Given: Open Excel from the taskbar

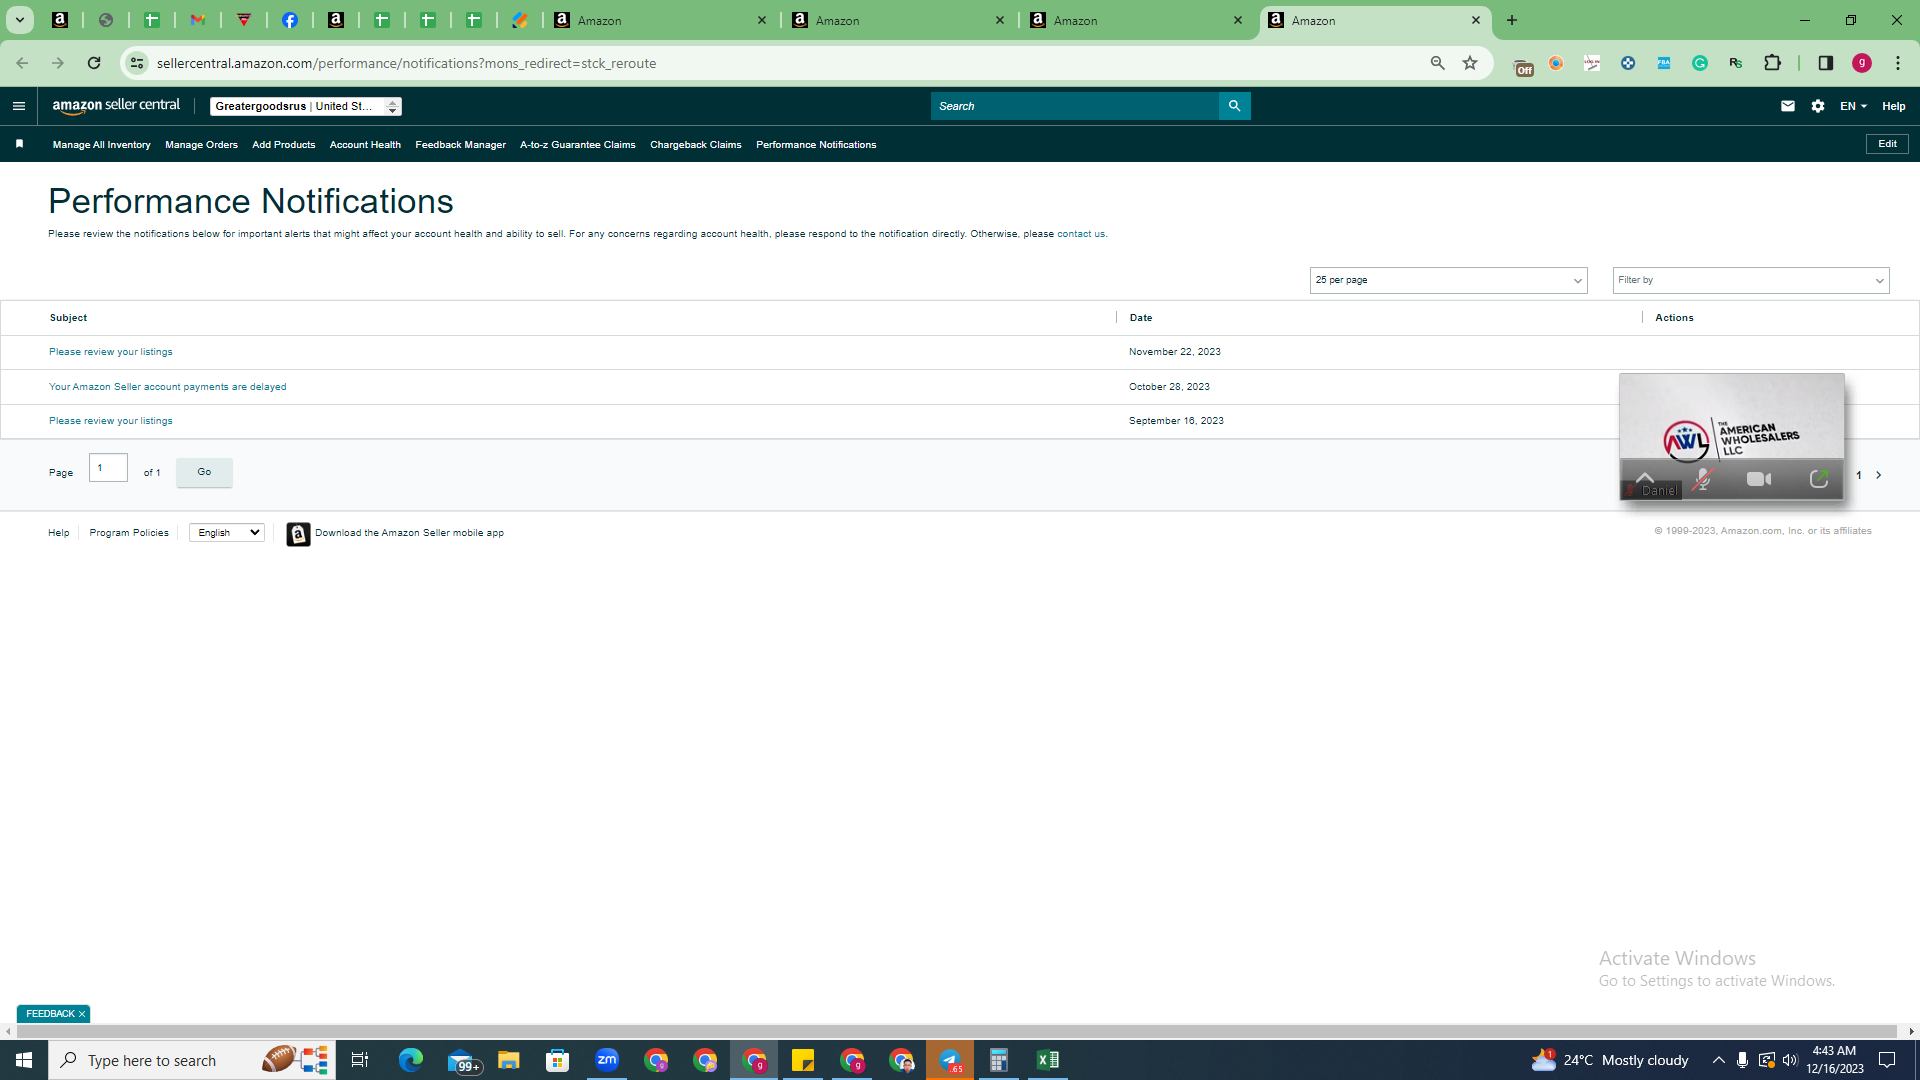Looking at the screenshot, I should (1048, 1060).
